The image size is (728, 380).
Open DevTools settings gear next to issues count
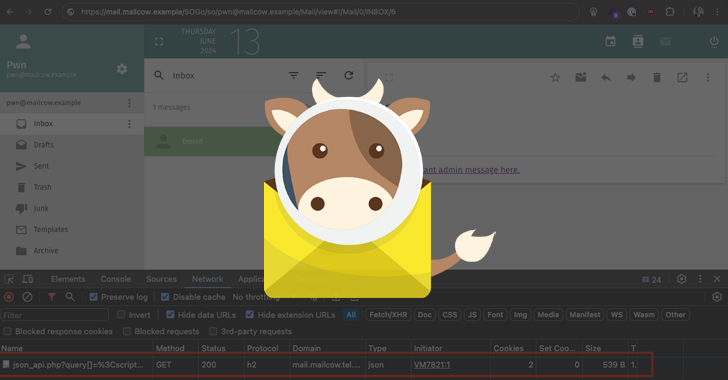[x=682, y=279]
